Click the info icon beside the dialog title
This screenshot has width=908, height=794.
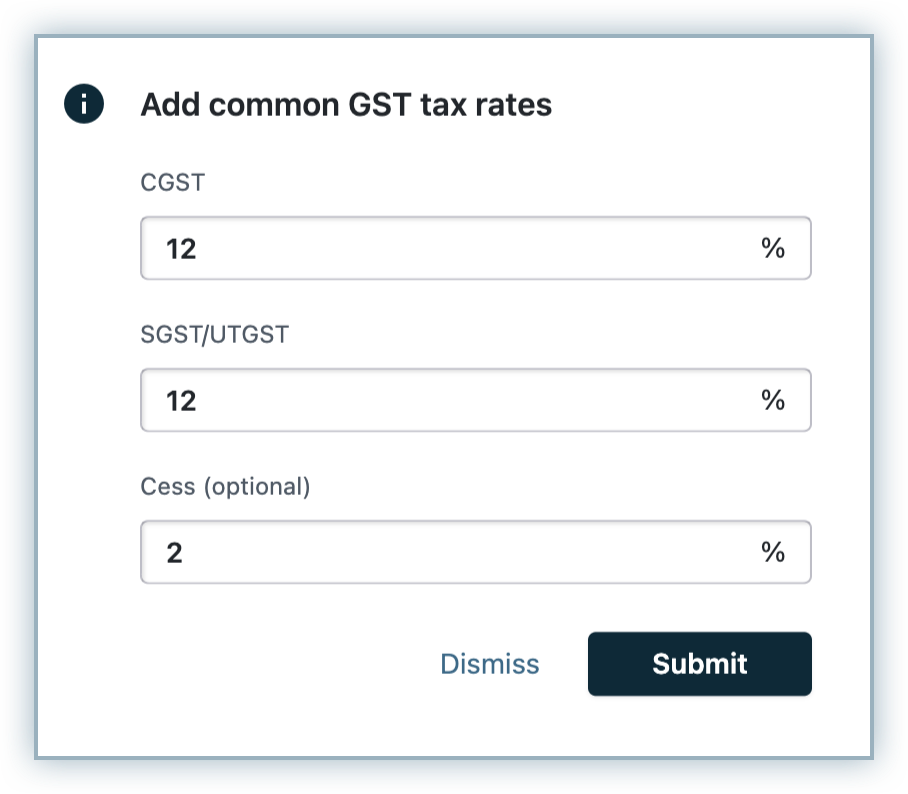[84, 104]
